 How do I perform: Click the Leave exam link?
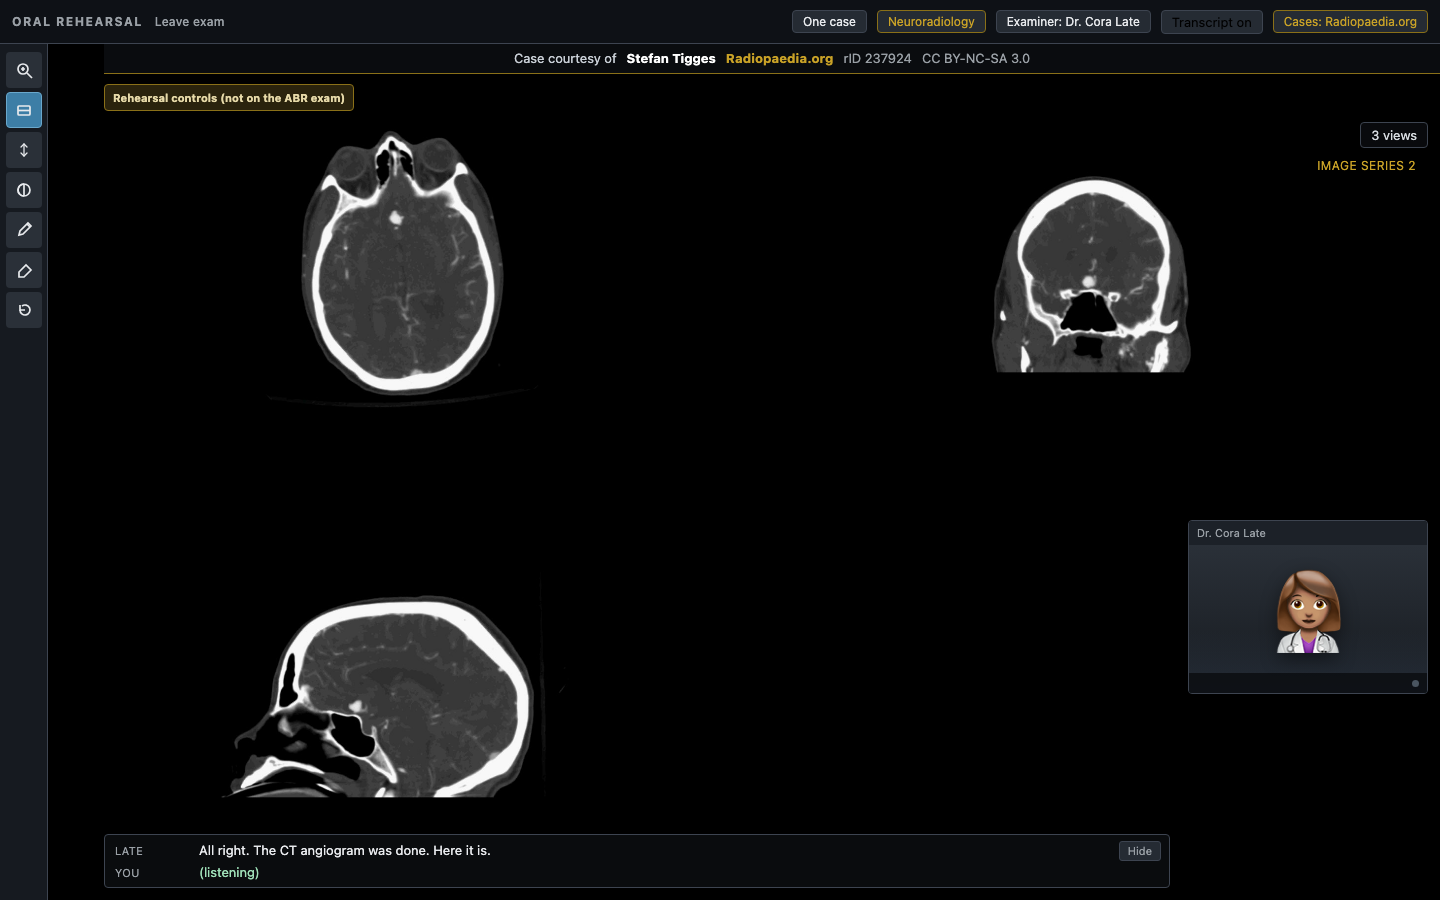click(x=189, y=22)
